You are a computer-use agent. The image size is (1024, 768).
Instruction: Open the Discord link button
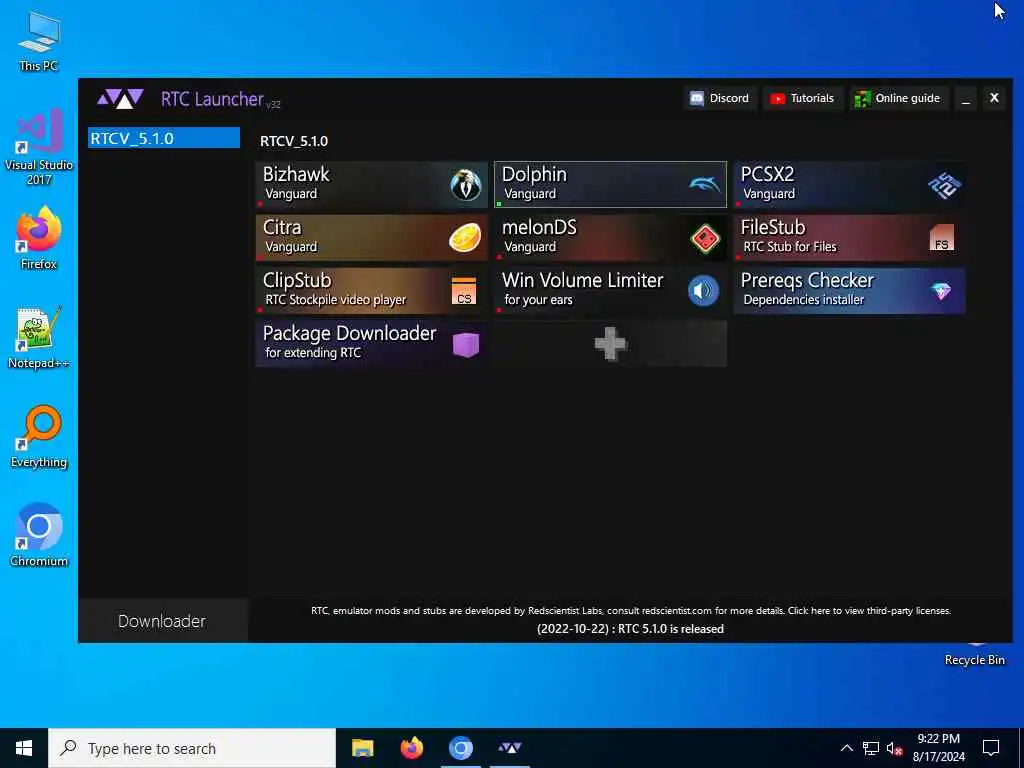[x=720, y=98]
